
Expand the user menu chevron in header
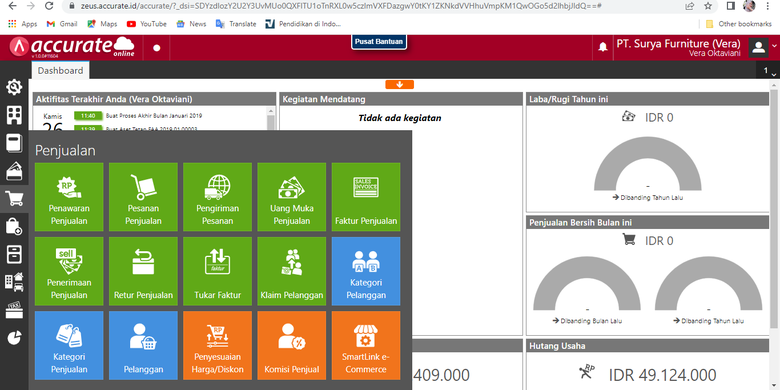pyautogui.click(x=774, y=46)
